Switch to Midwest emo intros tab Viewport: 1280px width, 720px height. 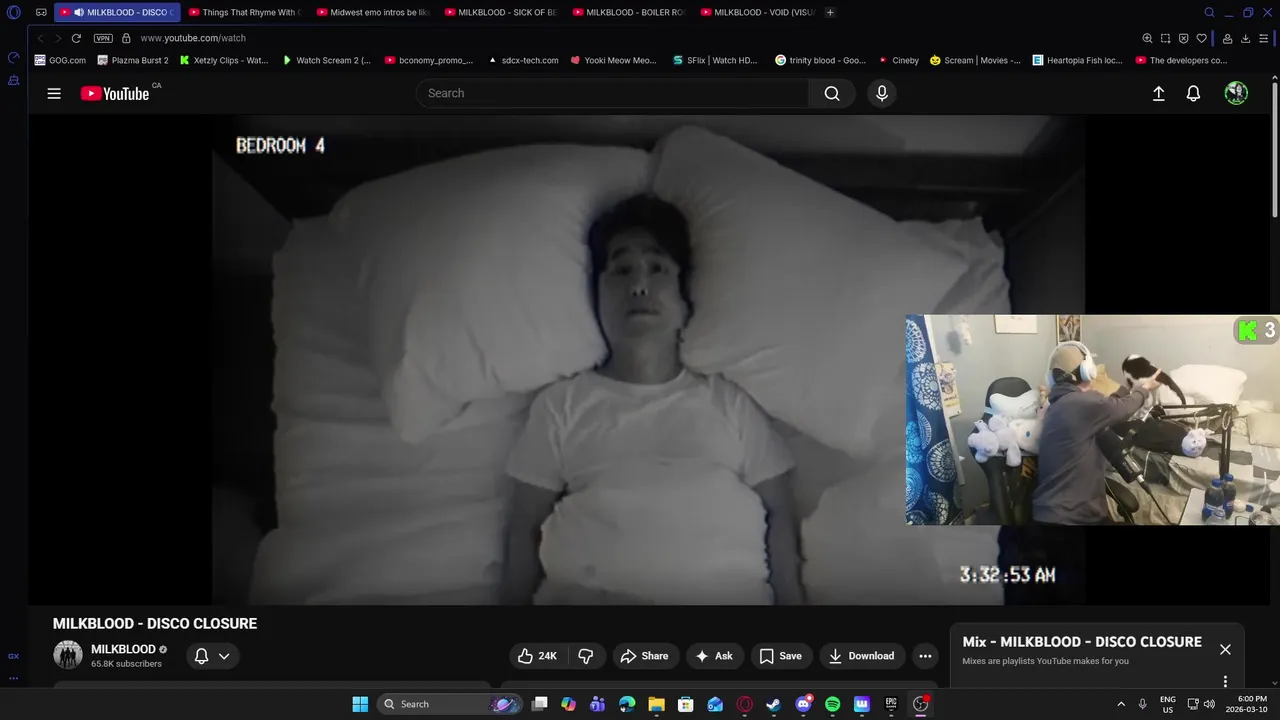[374, 12]
